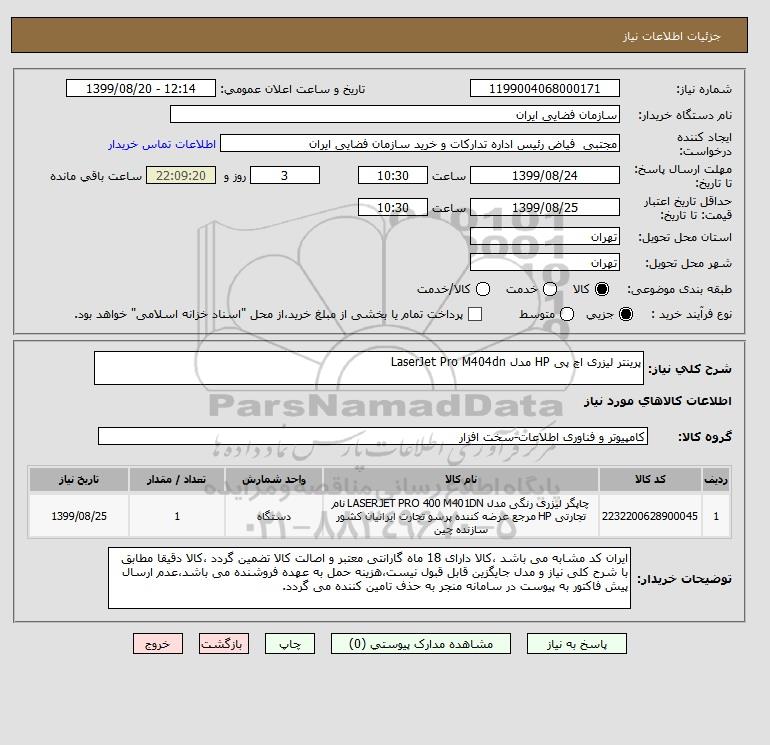
Task: Click the استان محل تحویل label
Action: point(685,237)
